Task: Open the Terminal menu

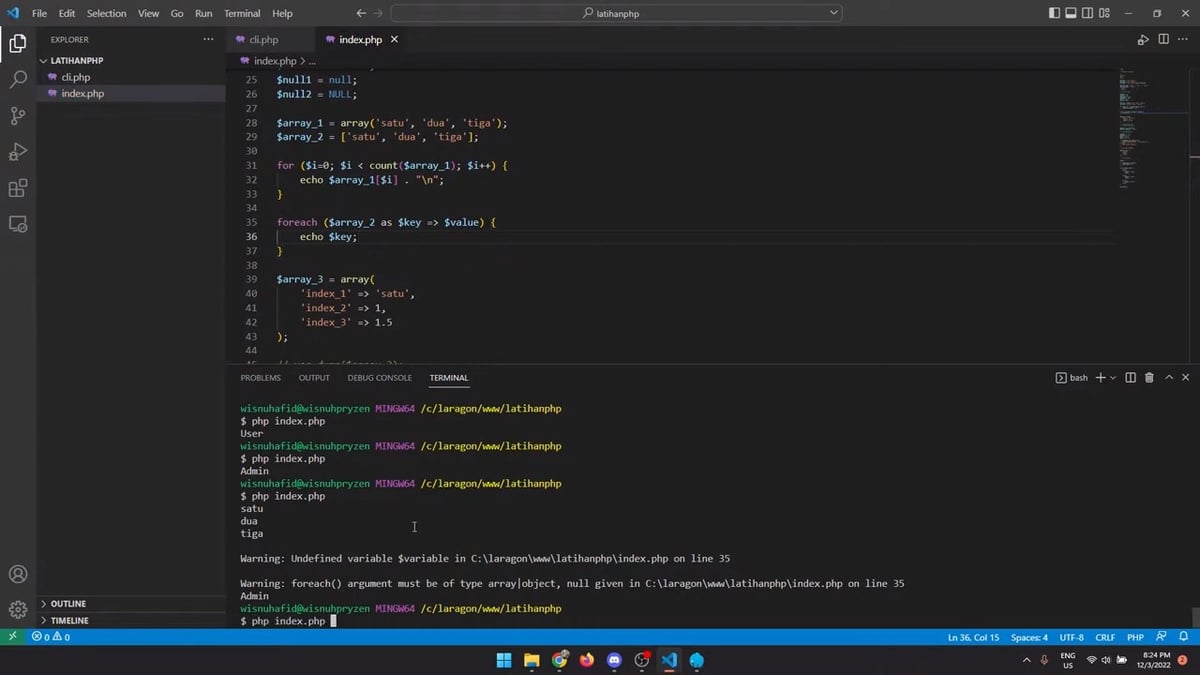Action: pyautogui.click(x=241, y=13)
